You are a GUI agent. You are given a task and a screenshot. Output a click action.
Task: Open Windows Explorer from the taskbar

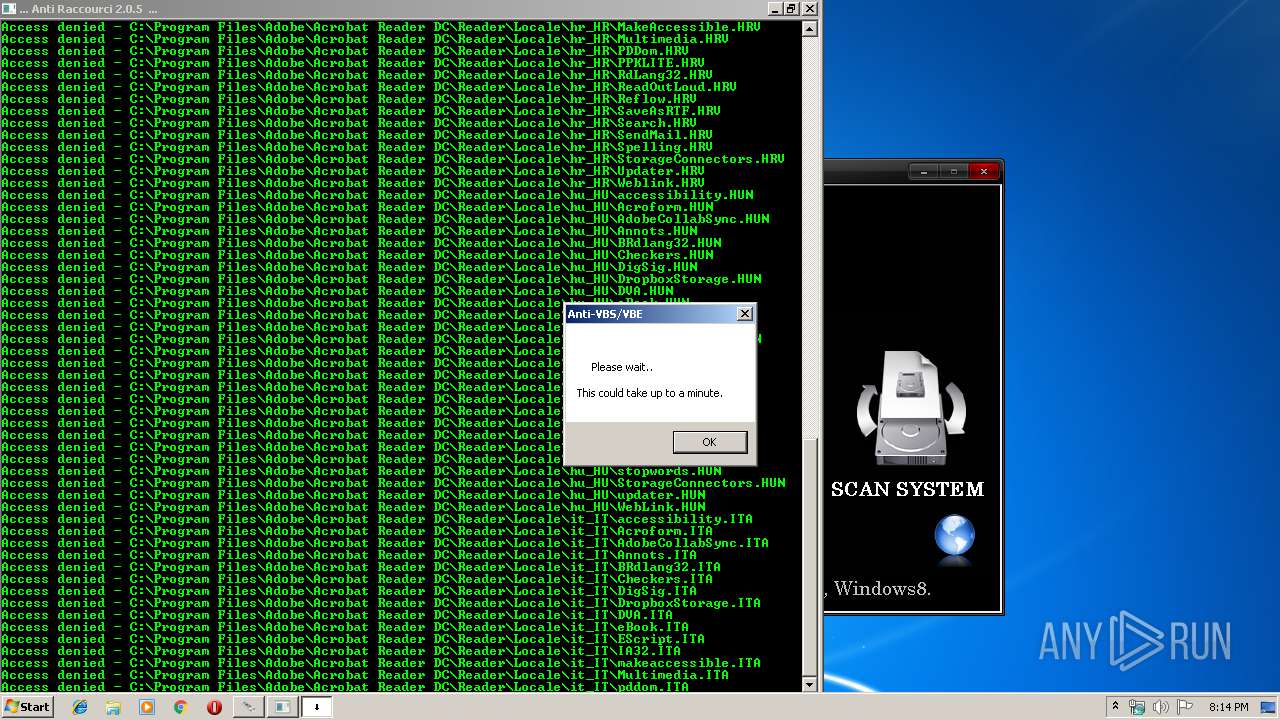113,707
